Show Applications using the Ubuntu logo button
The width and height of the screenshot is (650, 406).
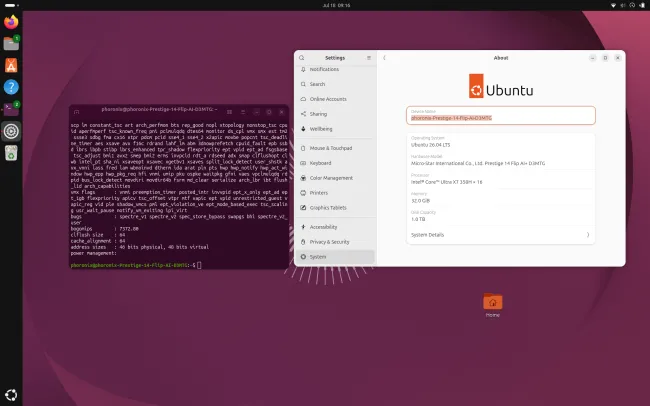click(x=11, y=394)
